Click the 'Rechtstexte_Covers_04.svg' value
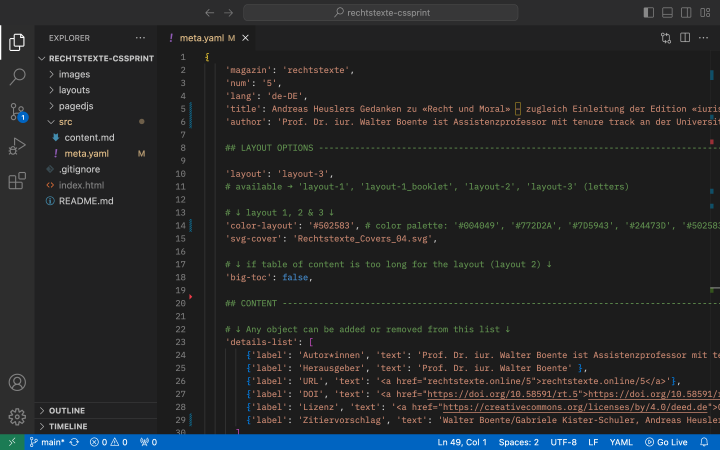The image size is (720, 450). coord(363,239)
